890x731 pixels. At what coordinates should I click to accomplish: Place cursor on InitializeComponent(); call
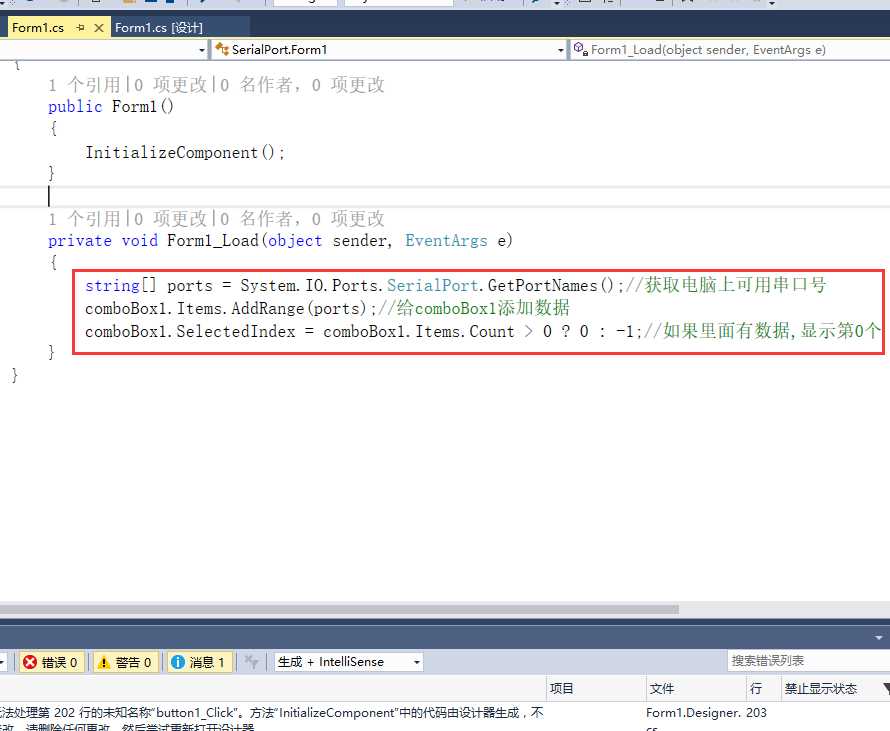pyautogui.click(x=185, y=153)
